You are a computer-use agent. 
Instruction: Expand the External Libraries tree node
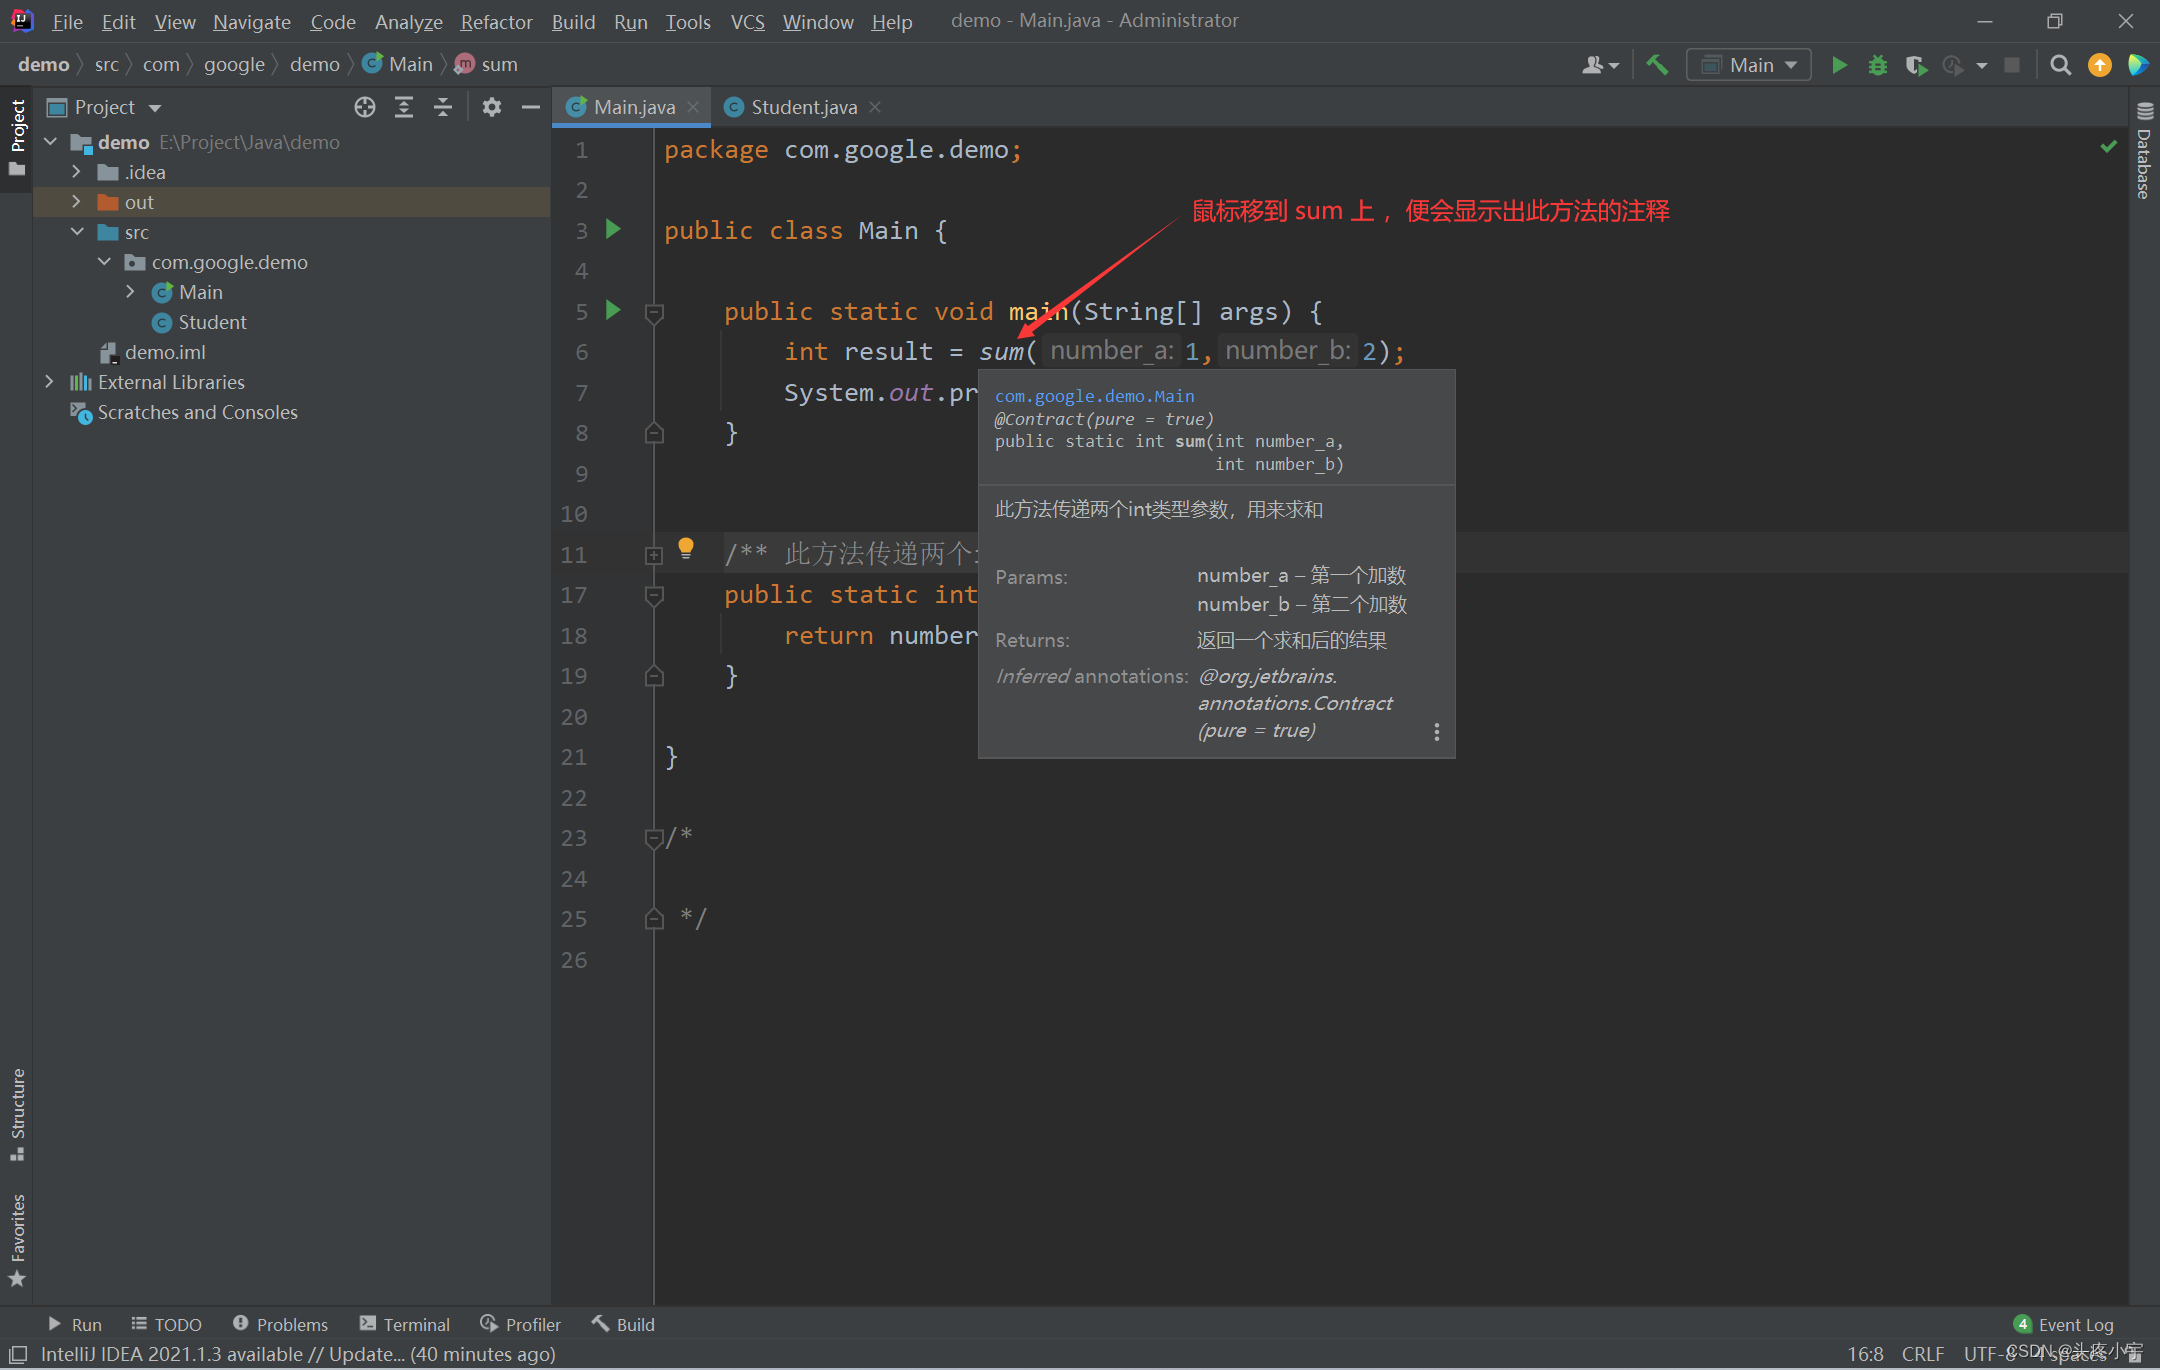click(49, 382)
